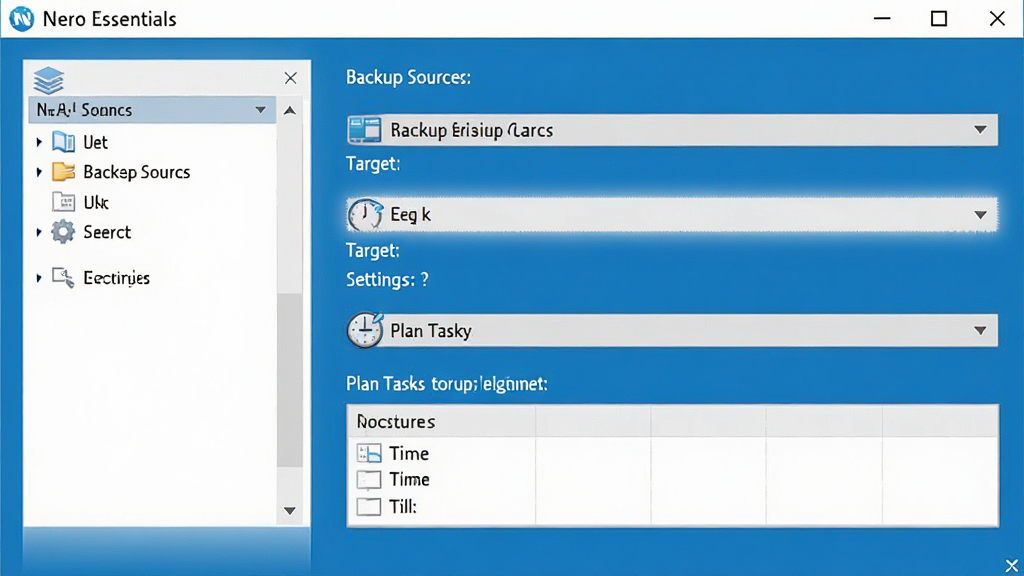Viewport: 1024px width, 576px height.
Task: Open the Rackup Erisiup Carcs dropdown
Action: tap(672, 130)
